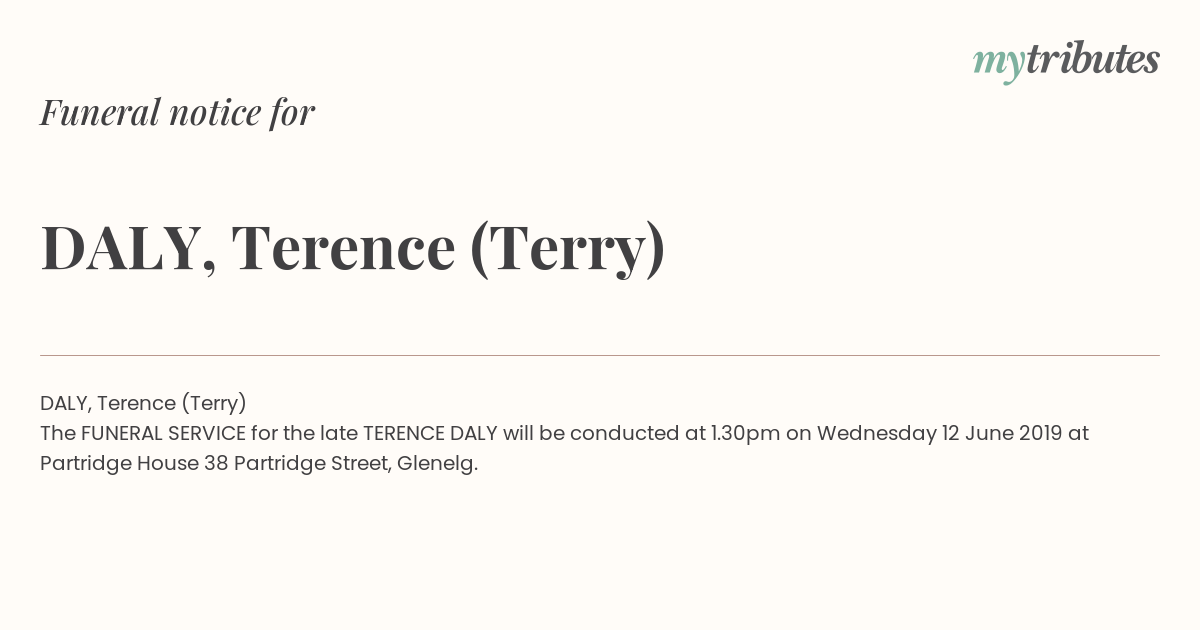The width and height of the screenshot is (1200, 630).
Task: Click "tributes" in the logo
Action: coord(1093,60)
